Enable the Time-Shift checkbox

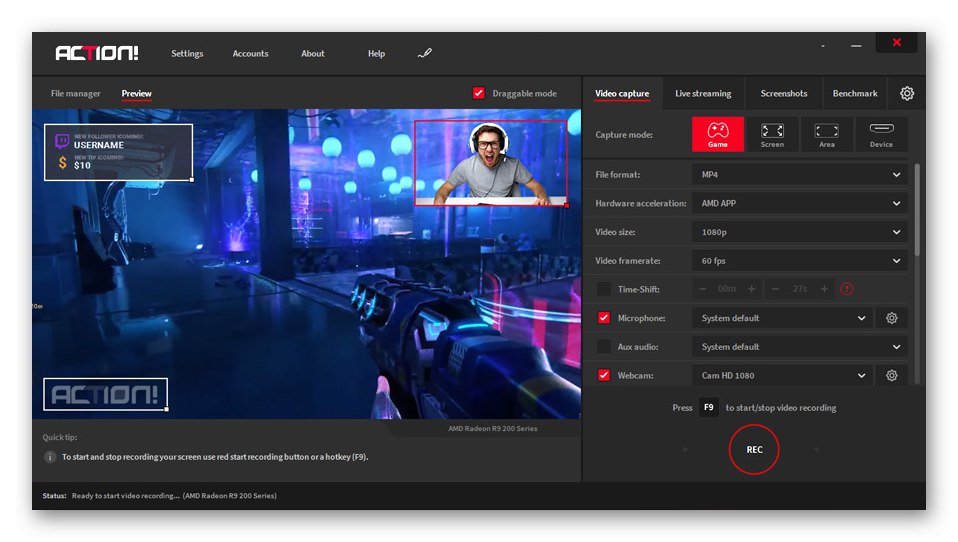(x=604, y=289)
